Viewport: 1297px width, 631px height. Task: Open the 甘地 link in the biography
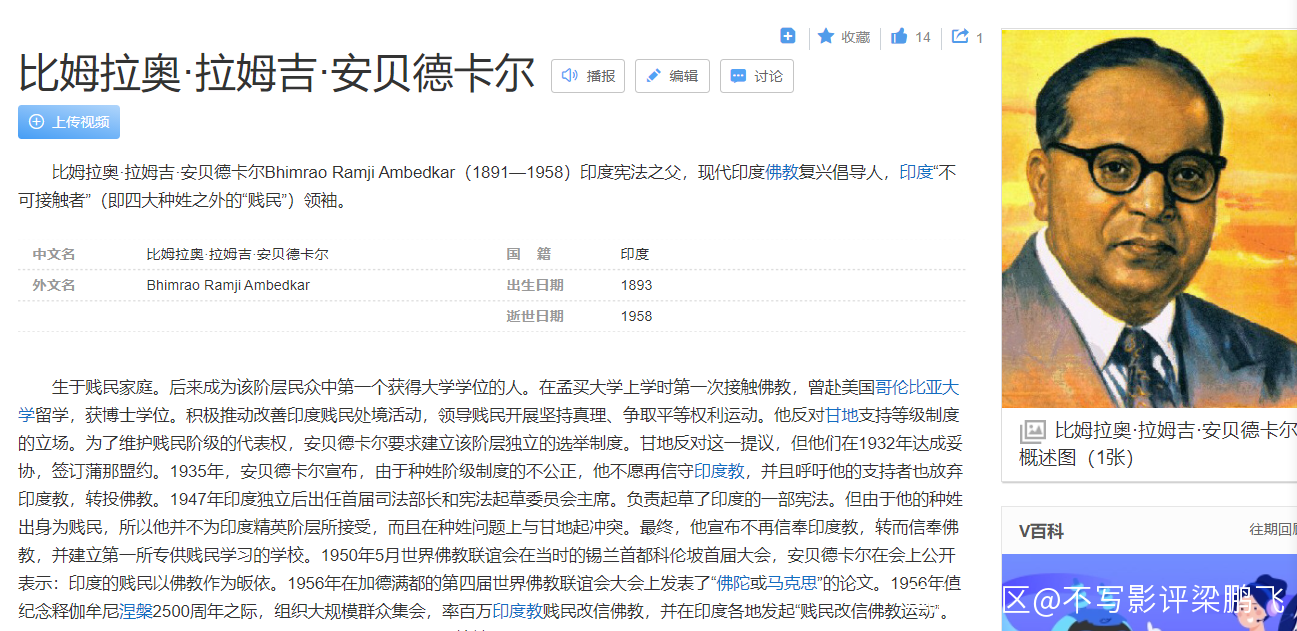click(x=842, y=414)
